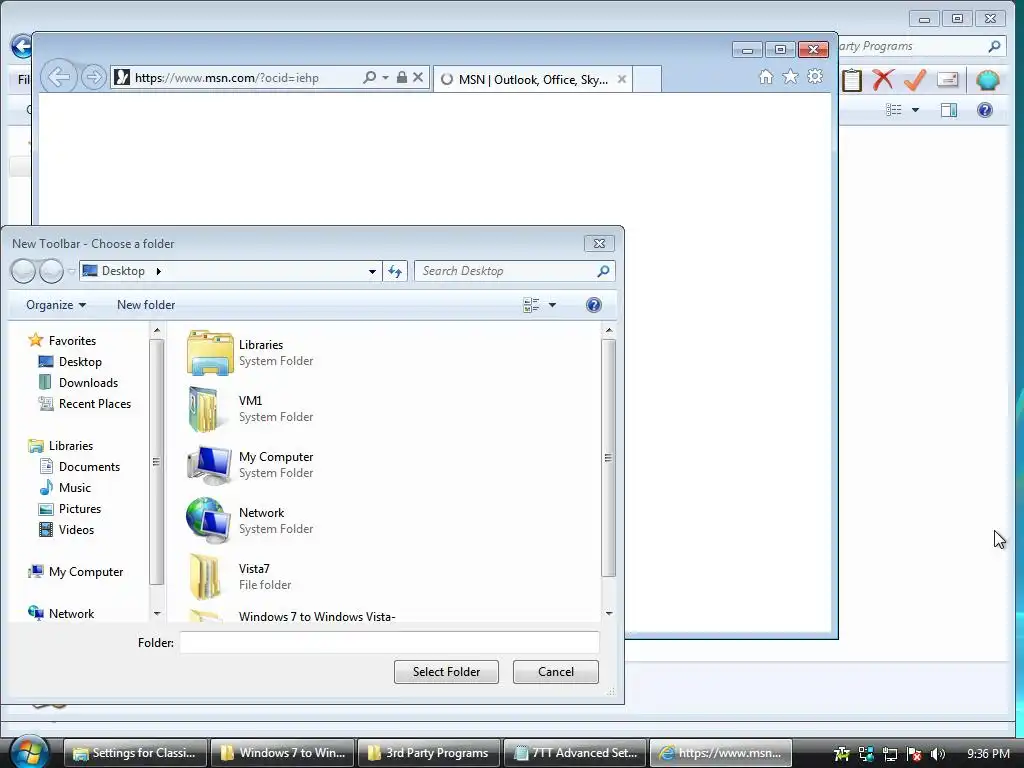Click the refresh button beside path bar
This screenshot has width=1024, height=768.
point(395,271)
